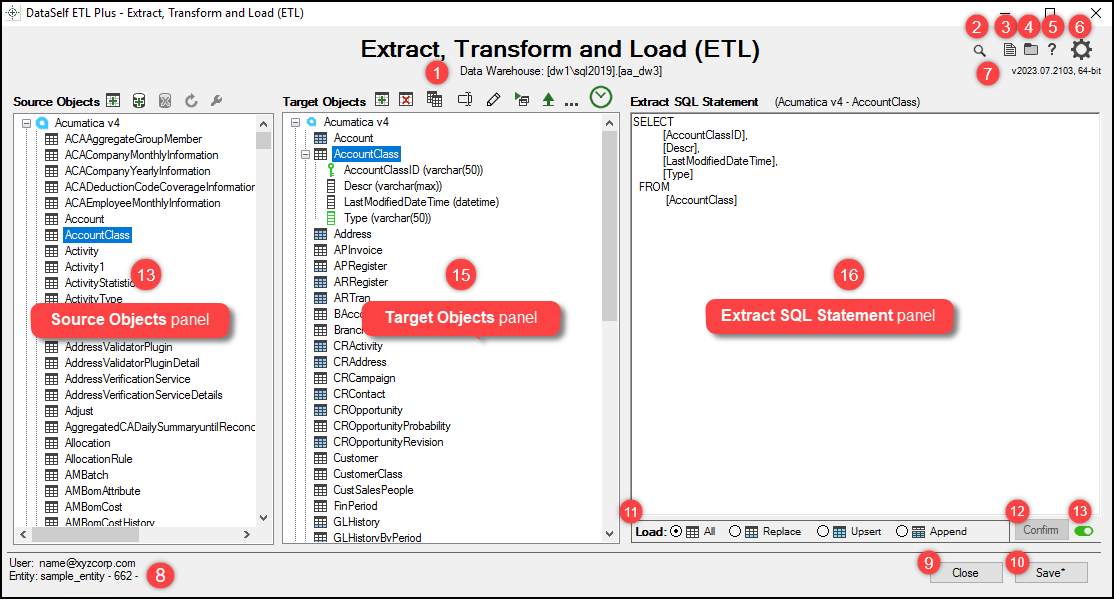Viewport: 1114px width, 600px height.
Task: Collapse the Acumatica v4 source tree node
Action: click(27, 123)
